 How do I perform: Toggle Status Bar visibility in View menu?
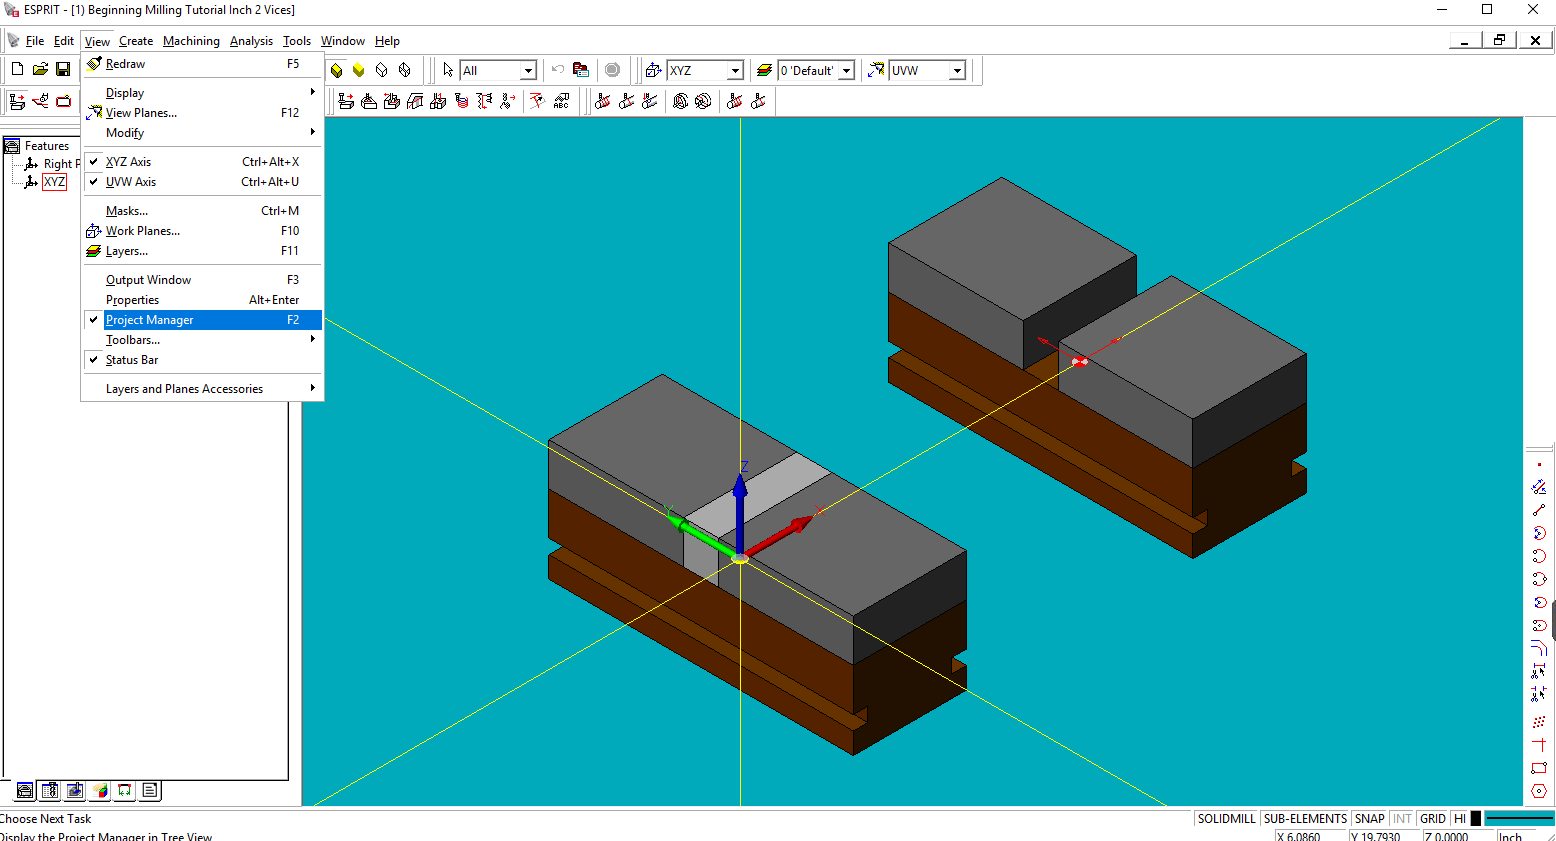[202, 360]
